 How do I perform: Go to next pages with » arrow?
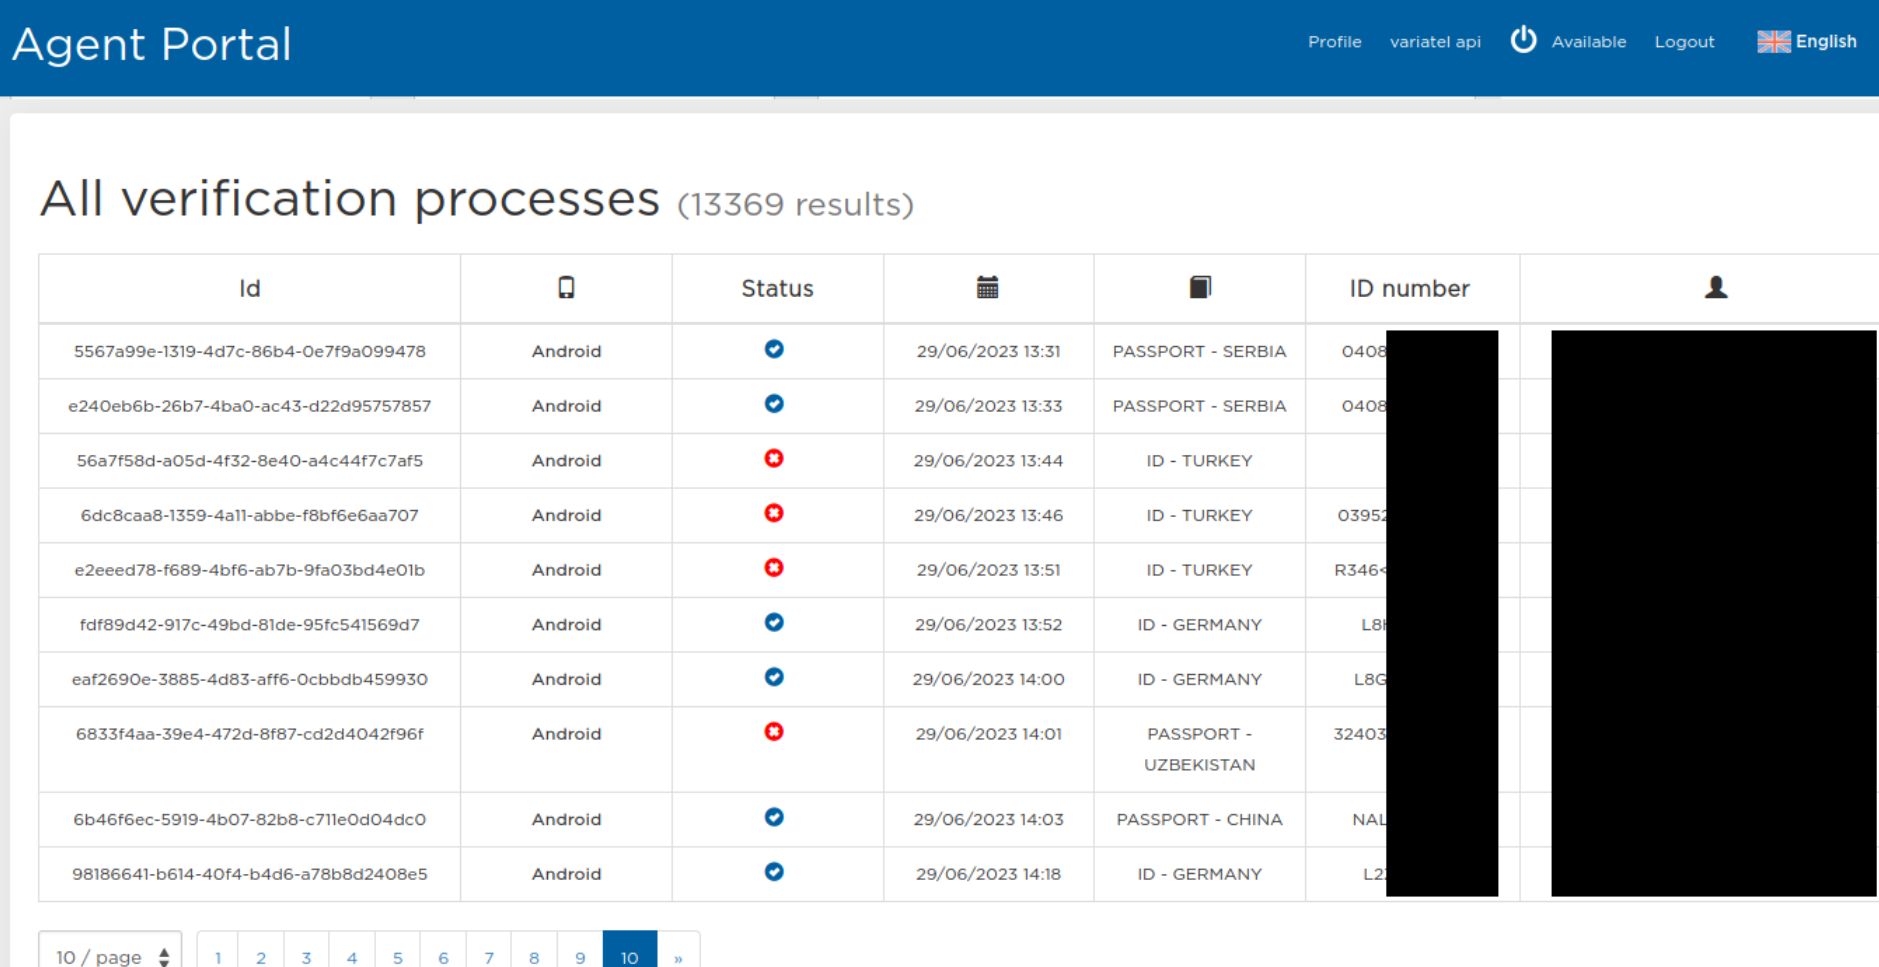click(678, 956)
